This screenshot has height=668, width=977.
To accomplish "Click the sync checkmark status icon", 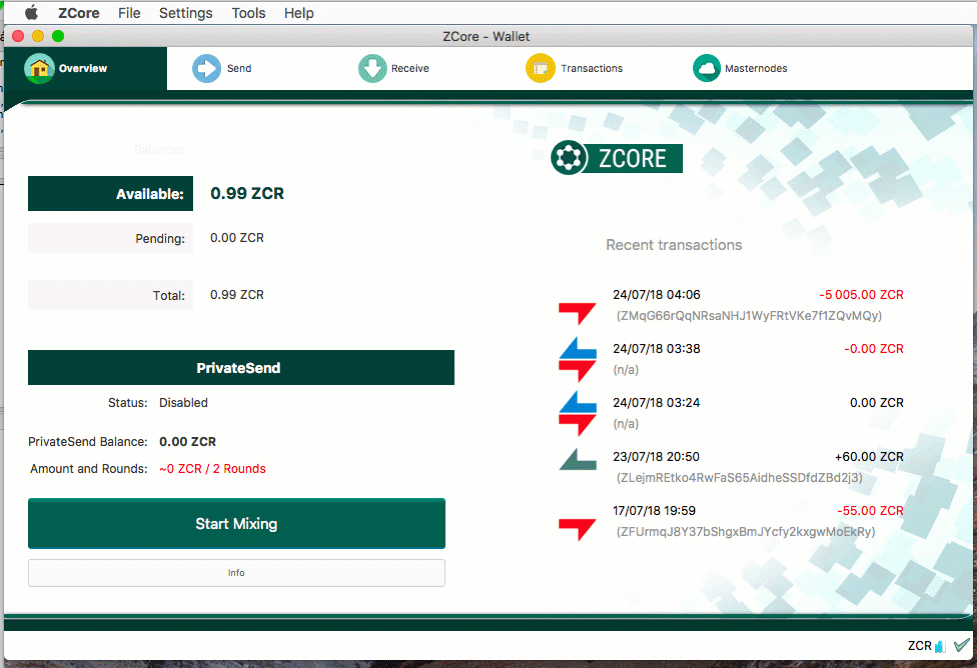I will point(961,645).
